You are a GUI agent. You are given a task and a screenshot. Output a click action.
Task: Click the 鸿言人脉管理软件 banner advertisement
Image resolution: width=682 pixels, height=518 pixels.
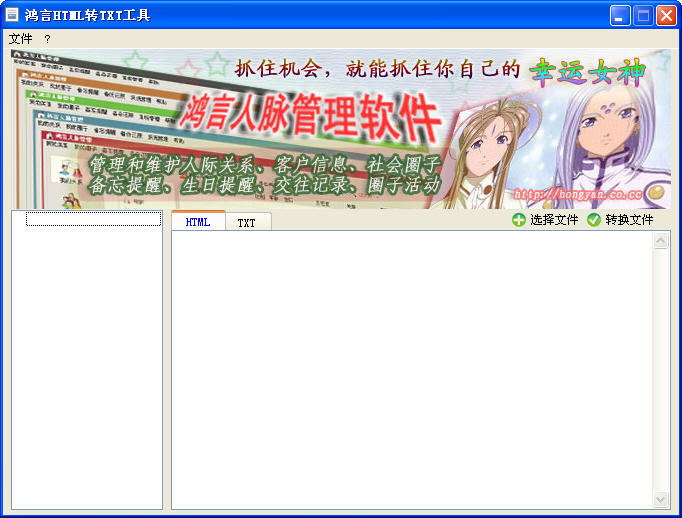click(341, 129)
